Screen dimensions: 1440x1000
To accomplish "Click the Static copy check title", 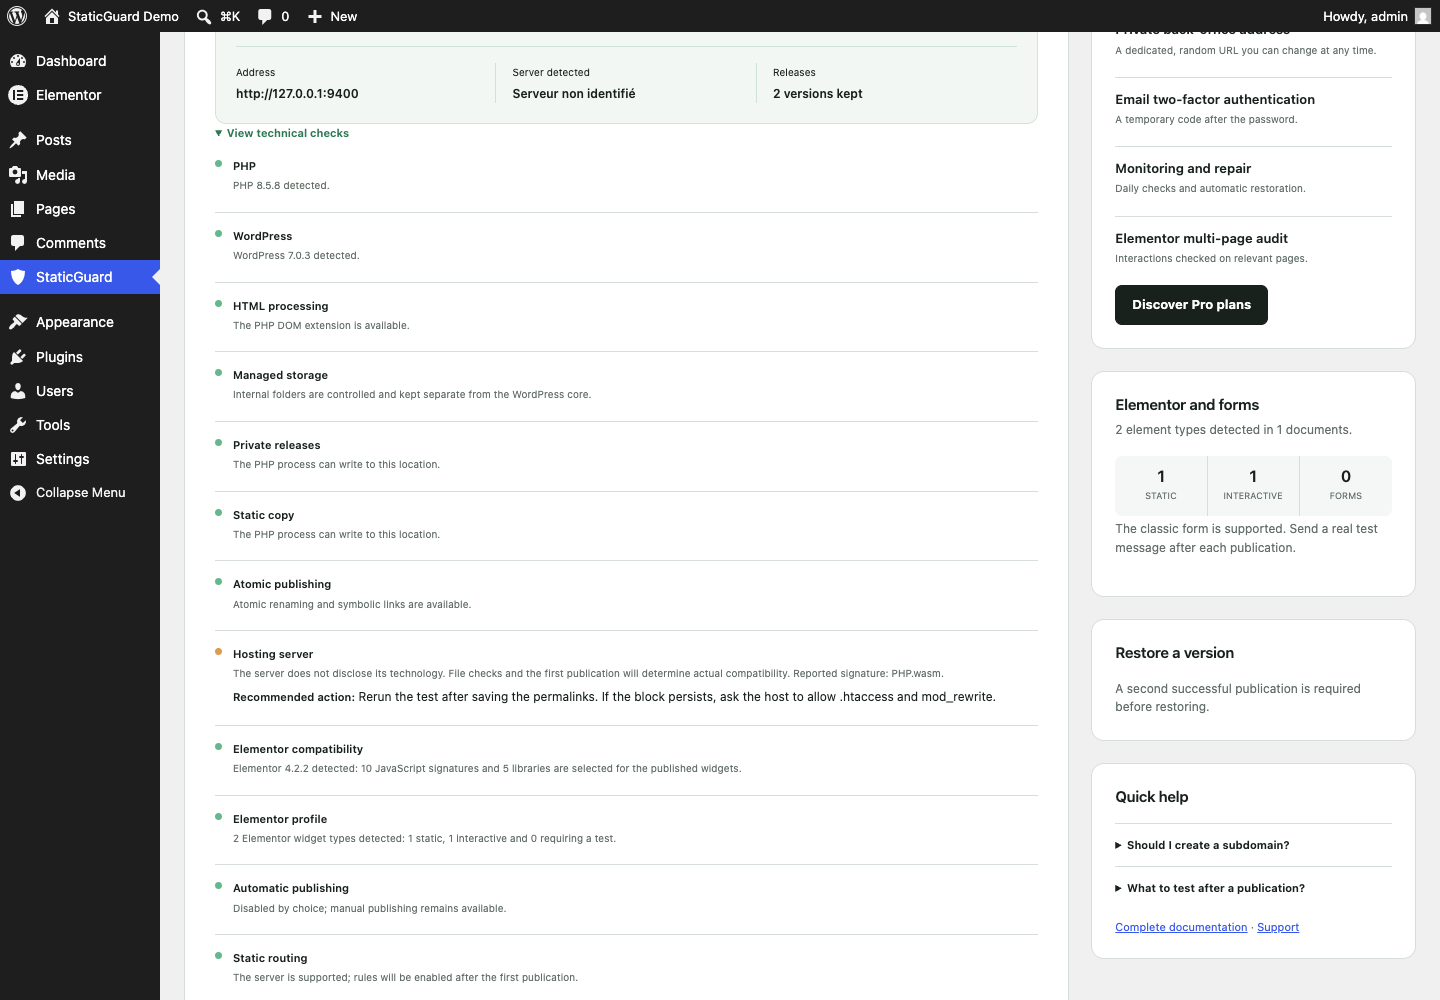I will (263, 515).
